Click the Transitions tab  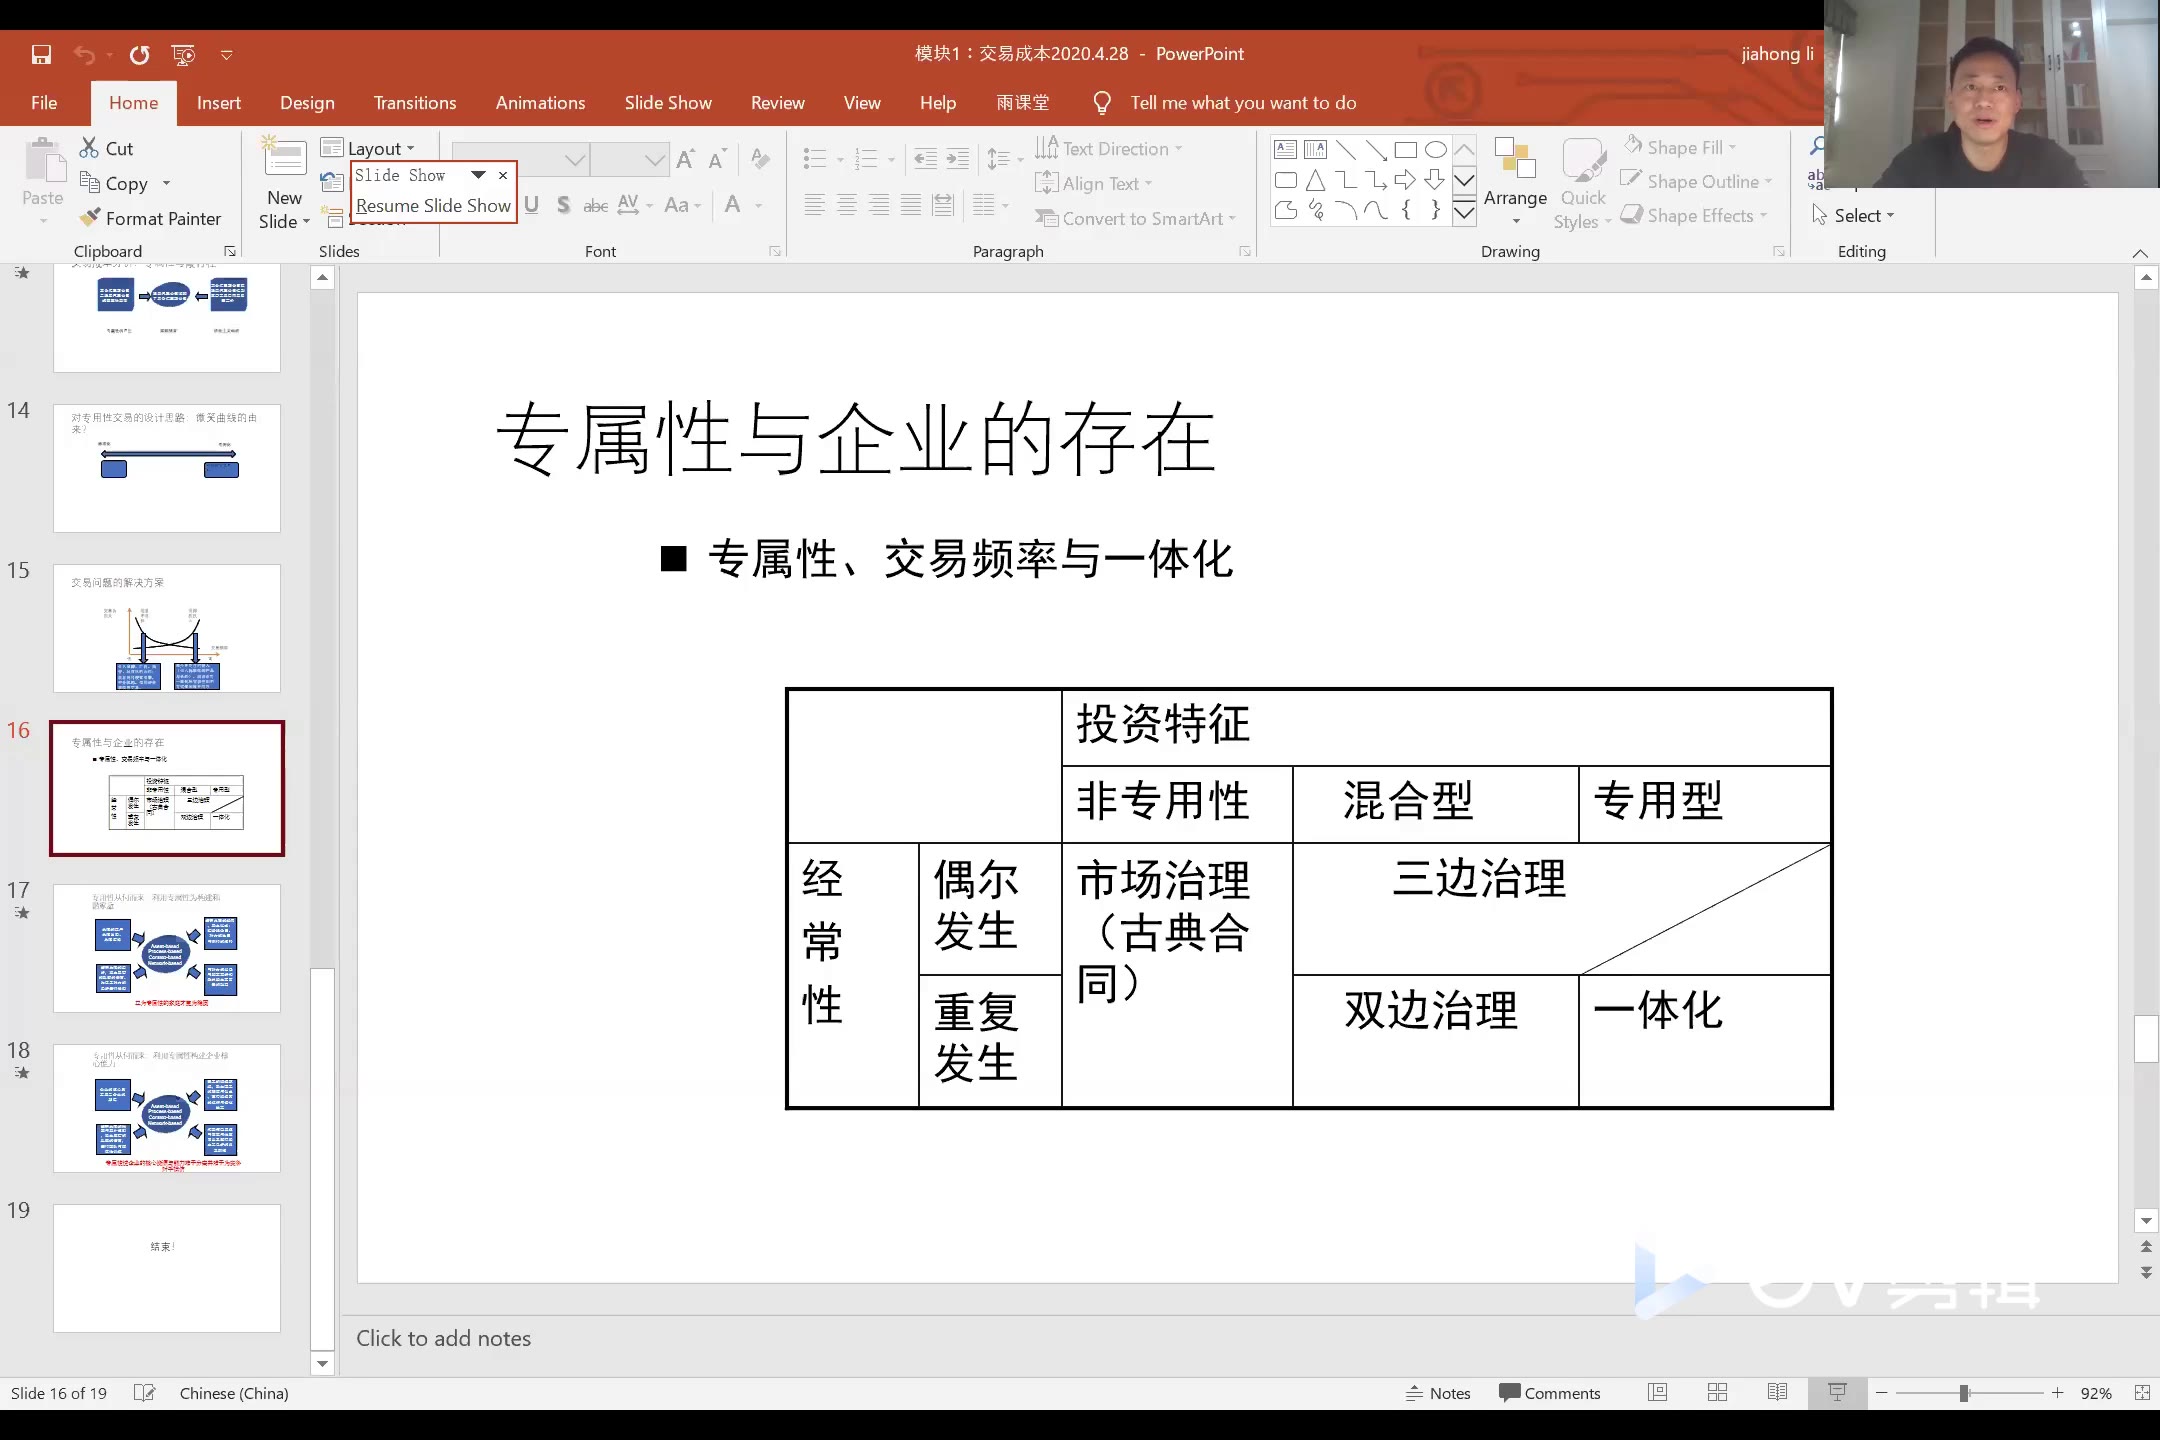(x=415, y=101)
